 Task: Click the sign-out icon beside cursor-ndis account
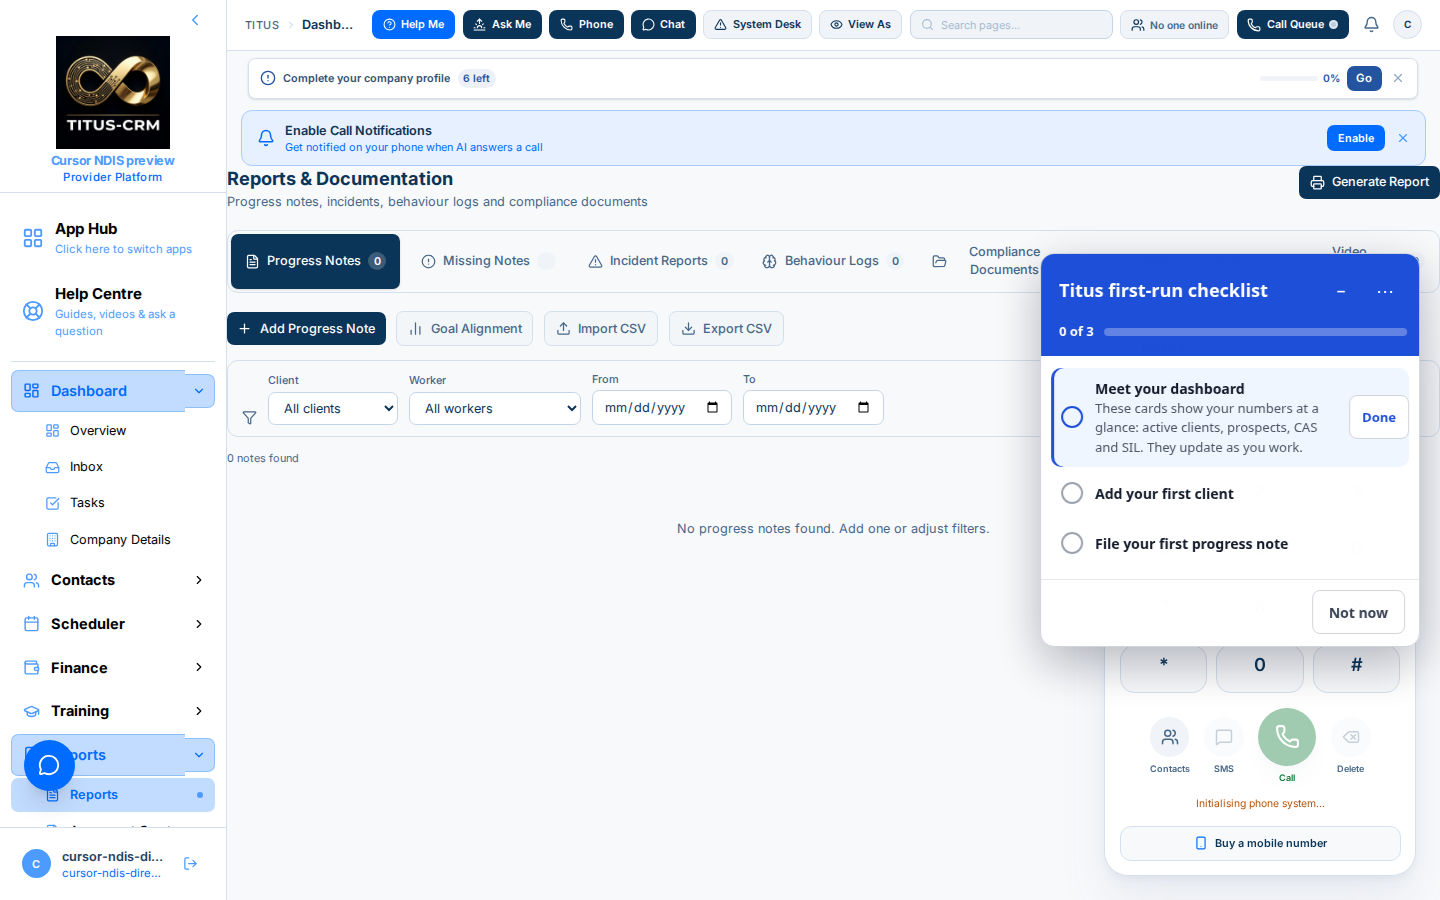(191, 864)
